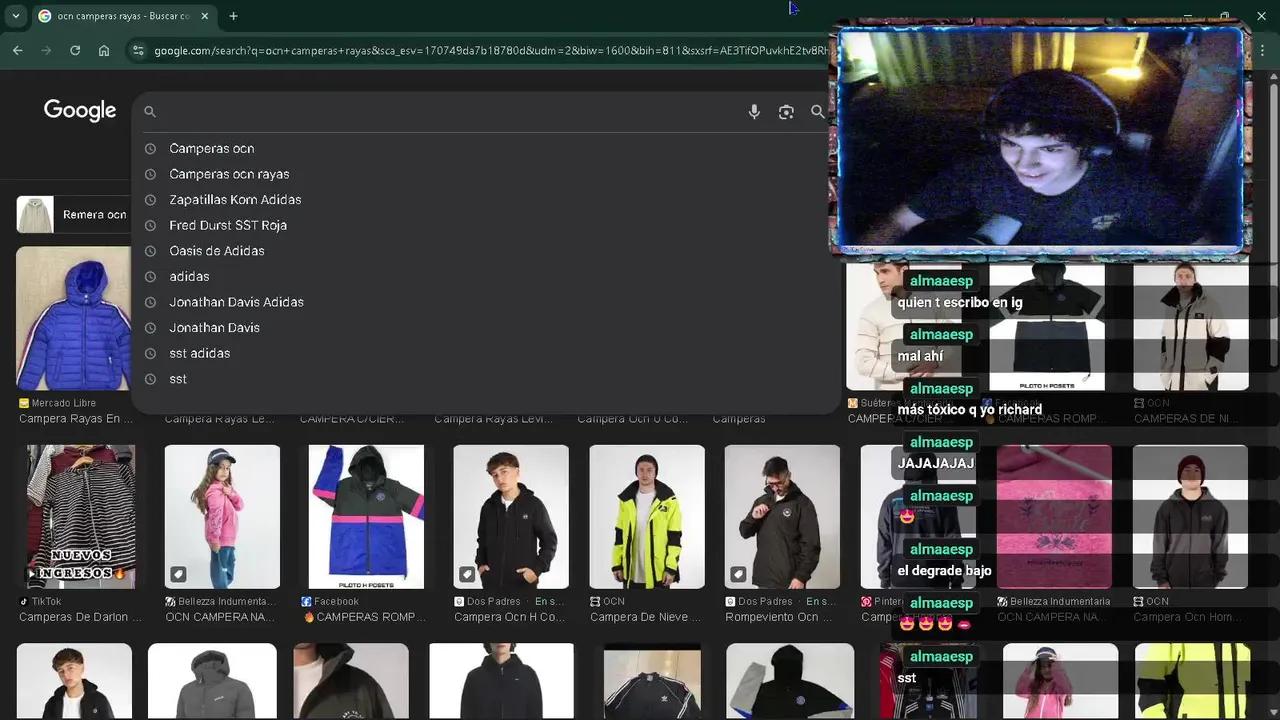
Task: Open blue puffer jacket Mercado Libre image
Action: (73, 318)
